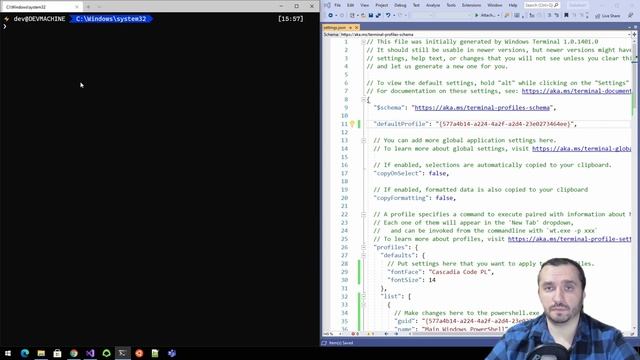Switch to Windows Terminal taskbar icon
Viewport: 640px width, 360px height.
[x=122, y=353]
